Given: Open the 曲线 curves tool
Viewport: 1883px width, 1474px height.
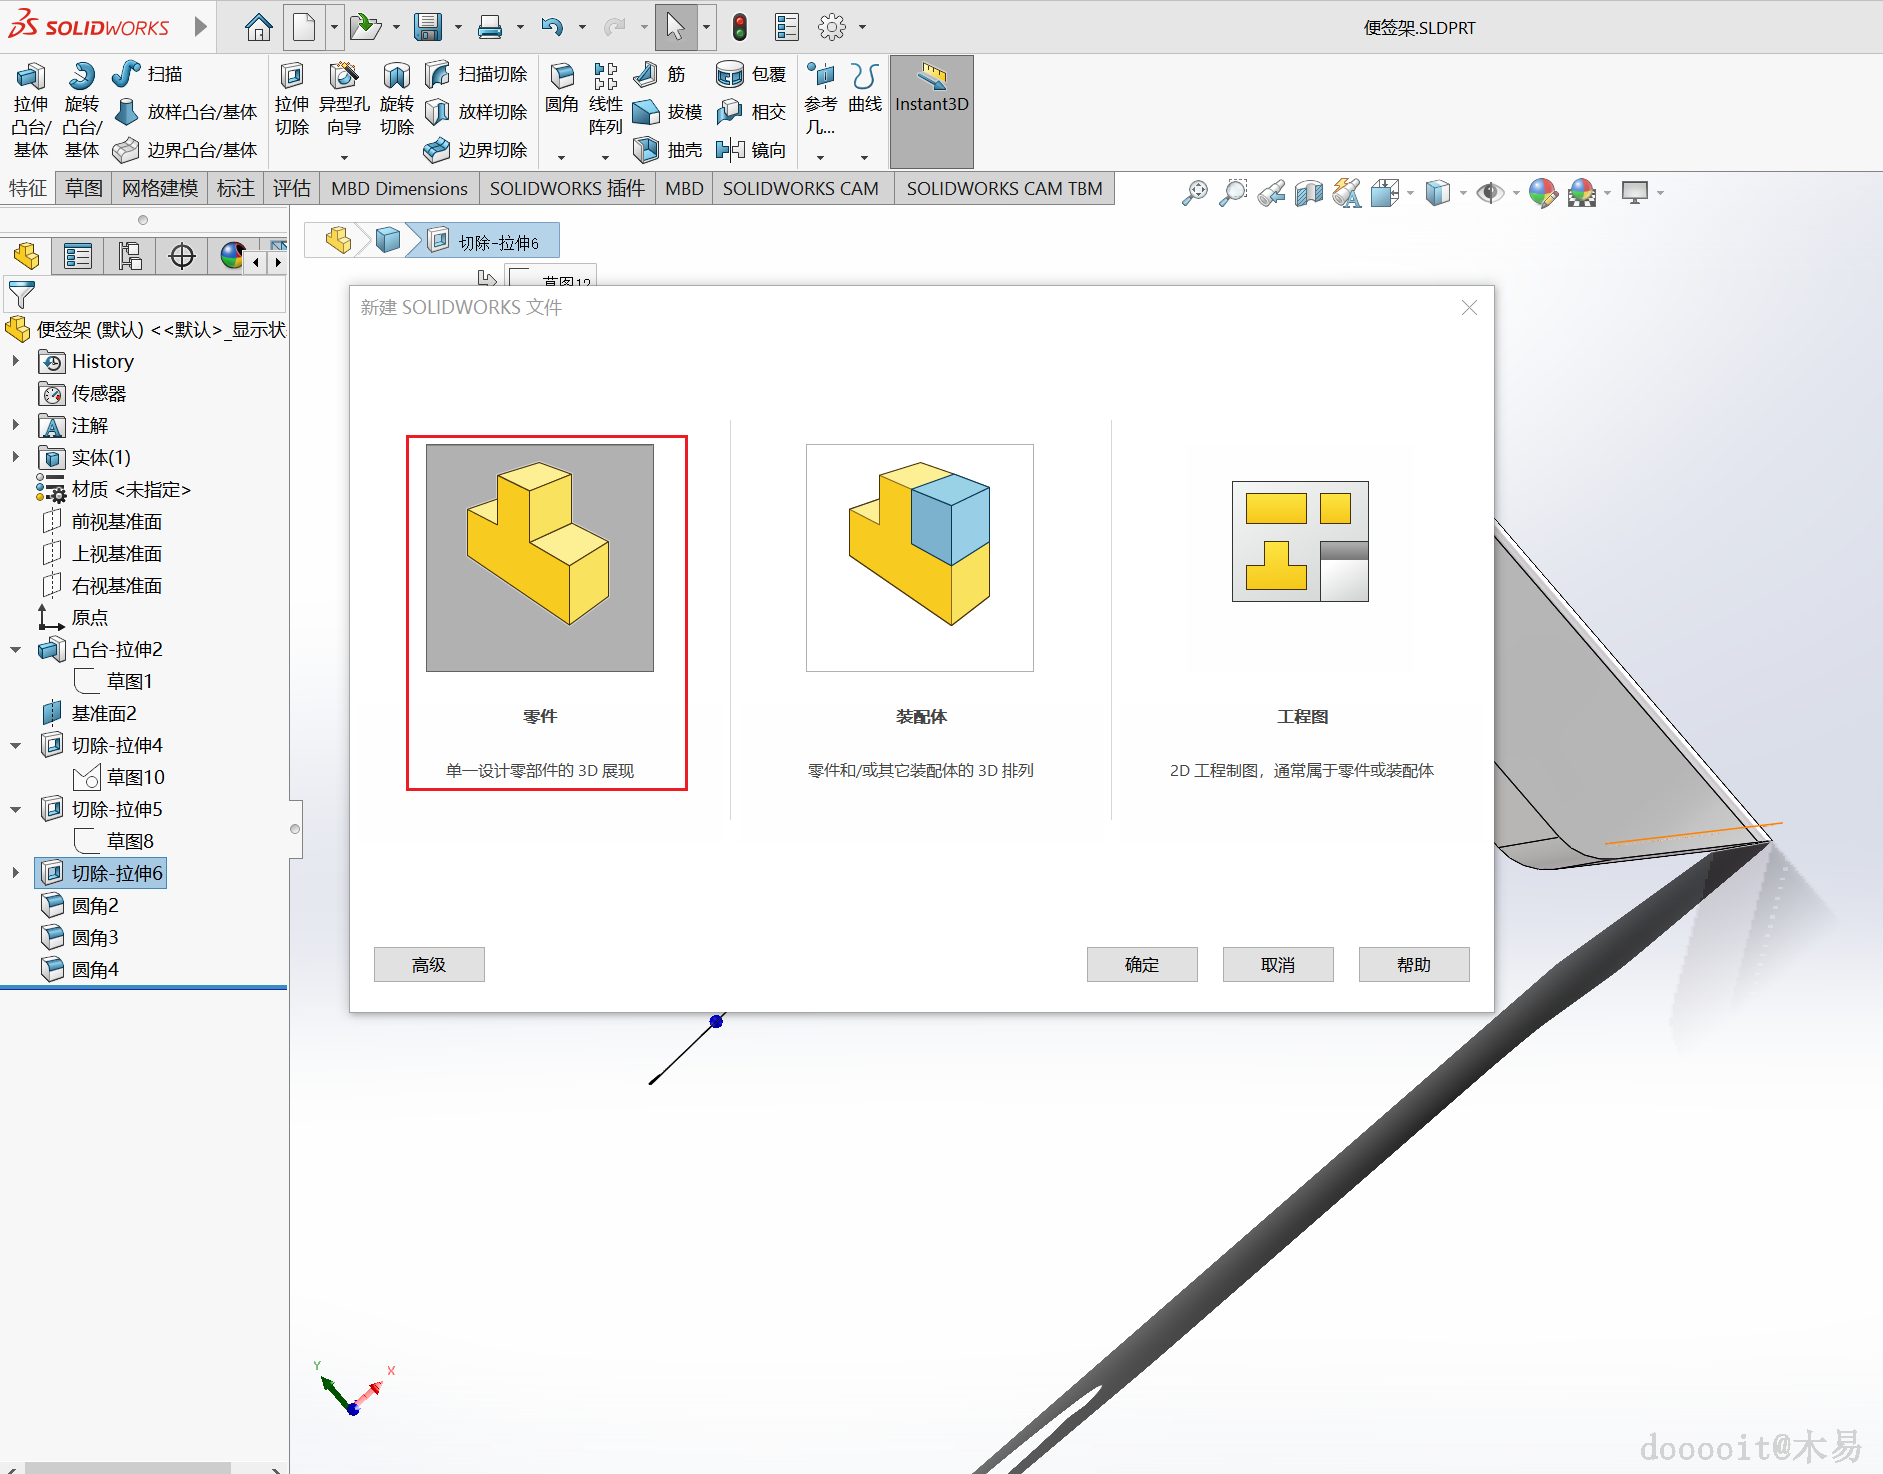Looking at the screenshot, I should tap(865, 90).
